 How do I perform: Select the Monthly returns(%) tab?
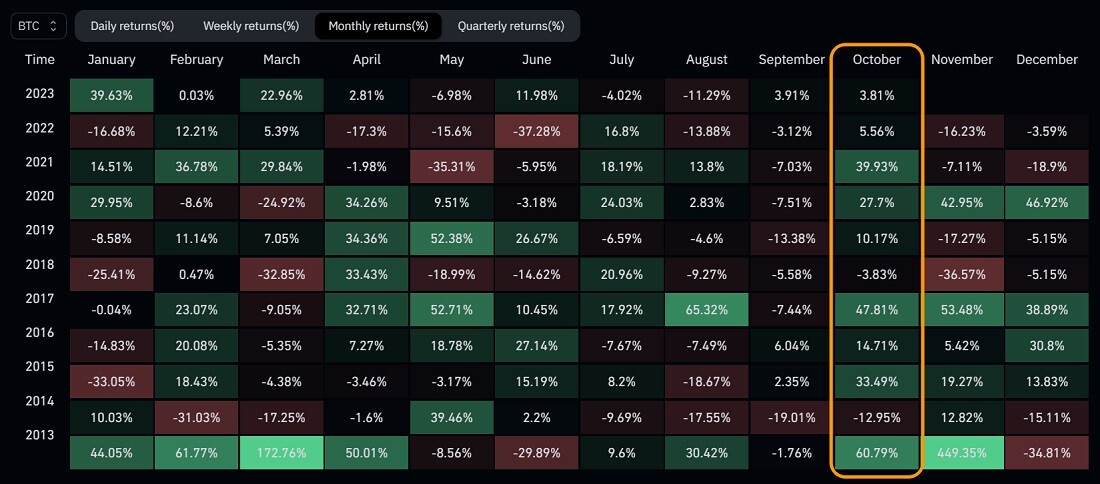378,26
